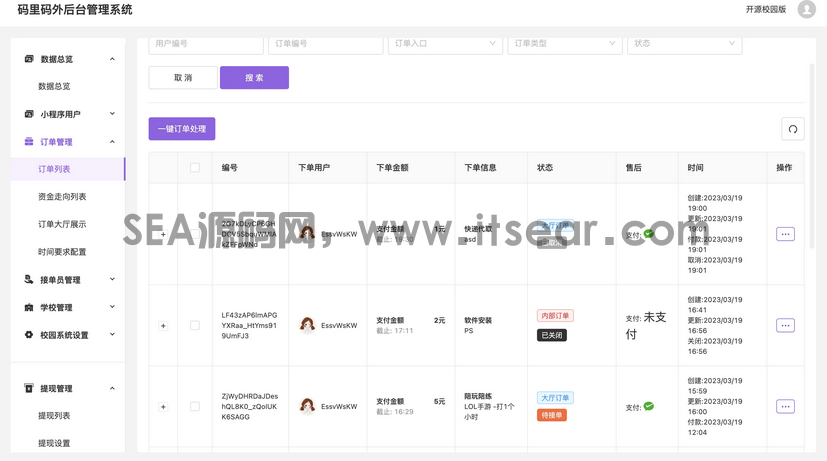Expand the 接单员管理 menu group
Viewport: 827px width, 461px height.
point(112,280)
